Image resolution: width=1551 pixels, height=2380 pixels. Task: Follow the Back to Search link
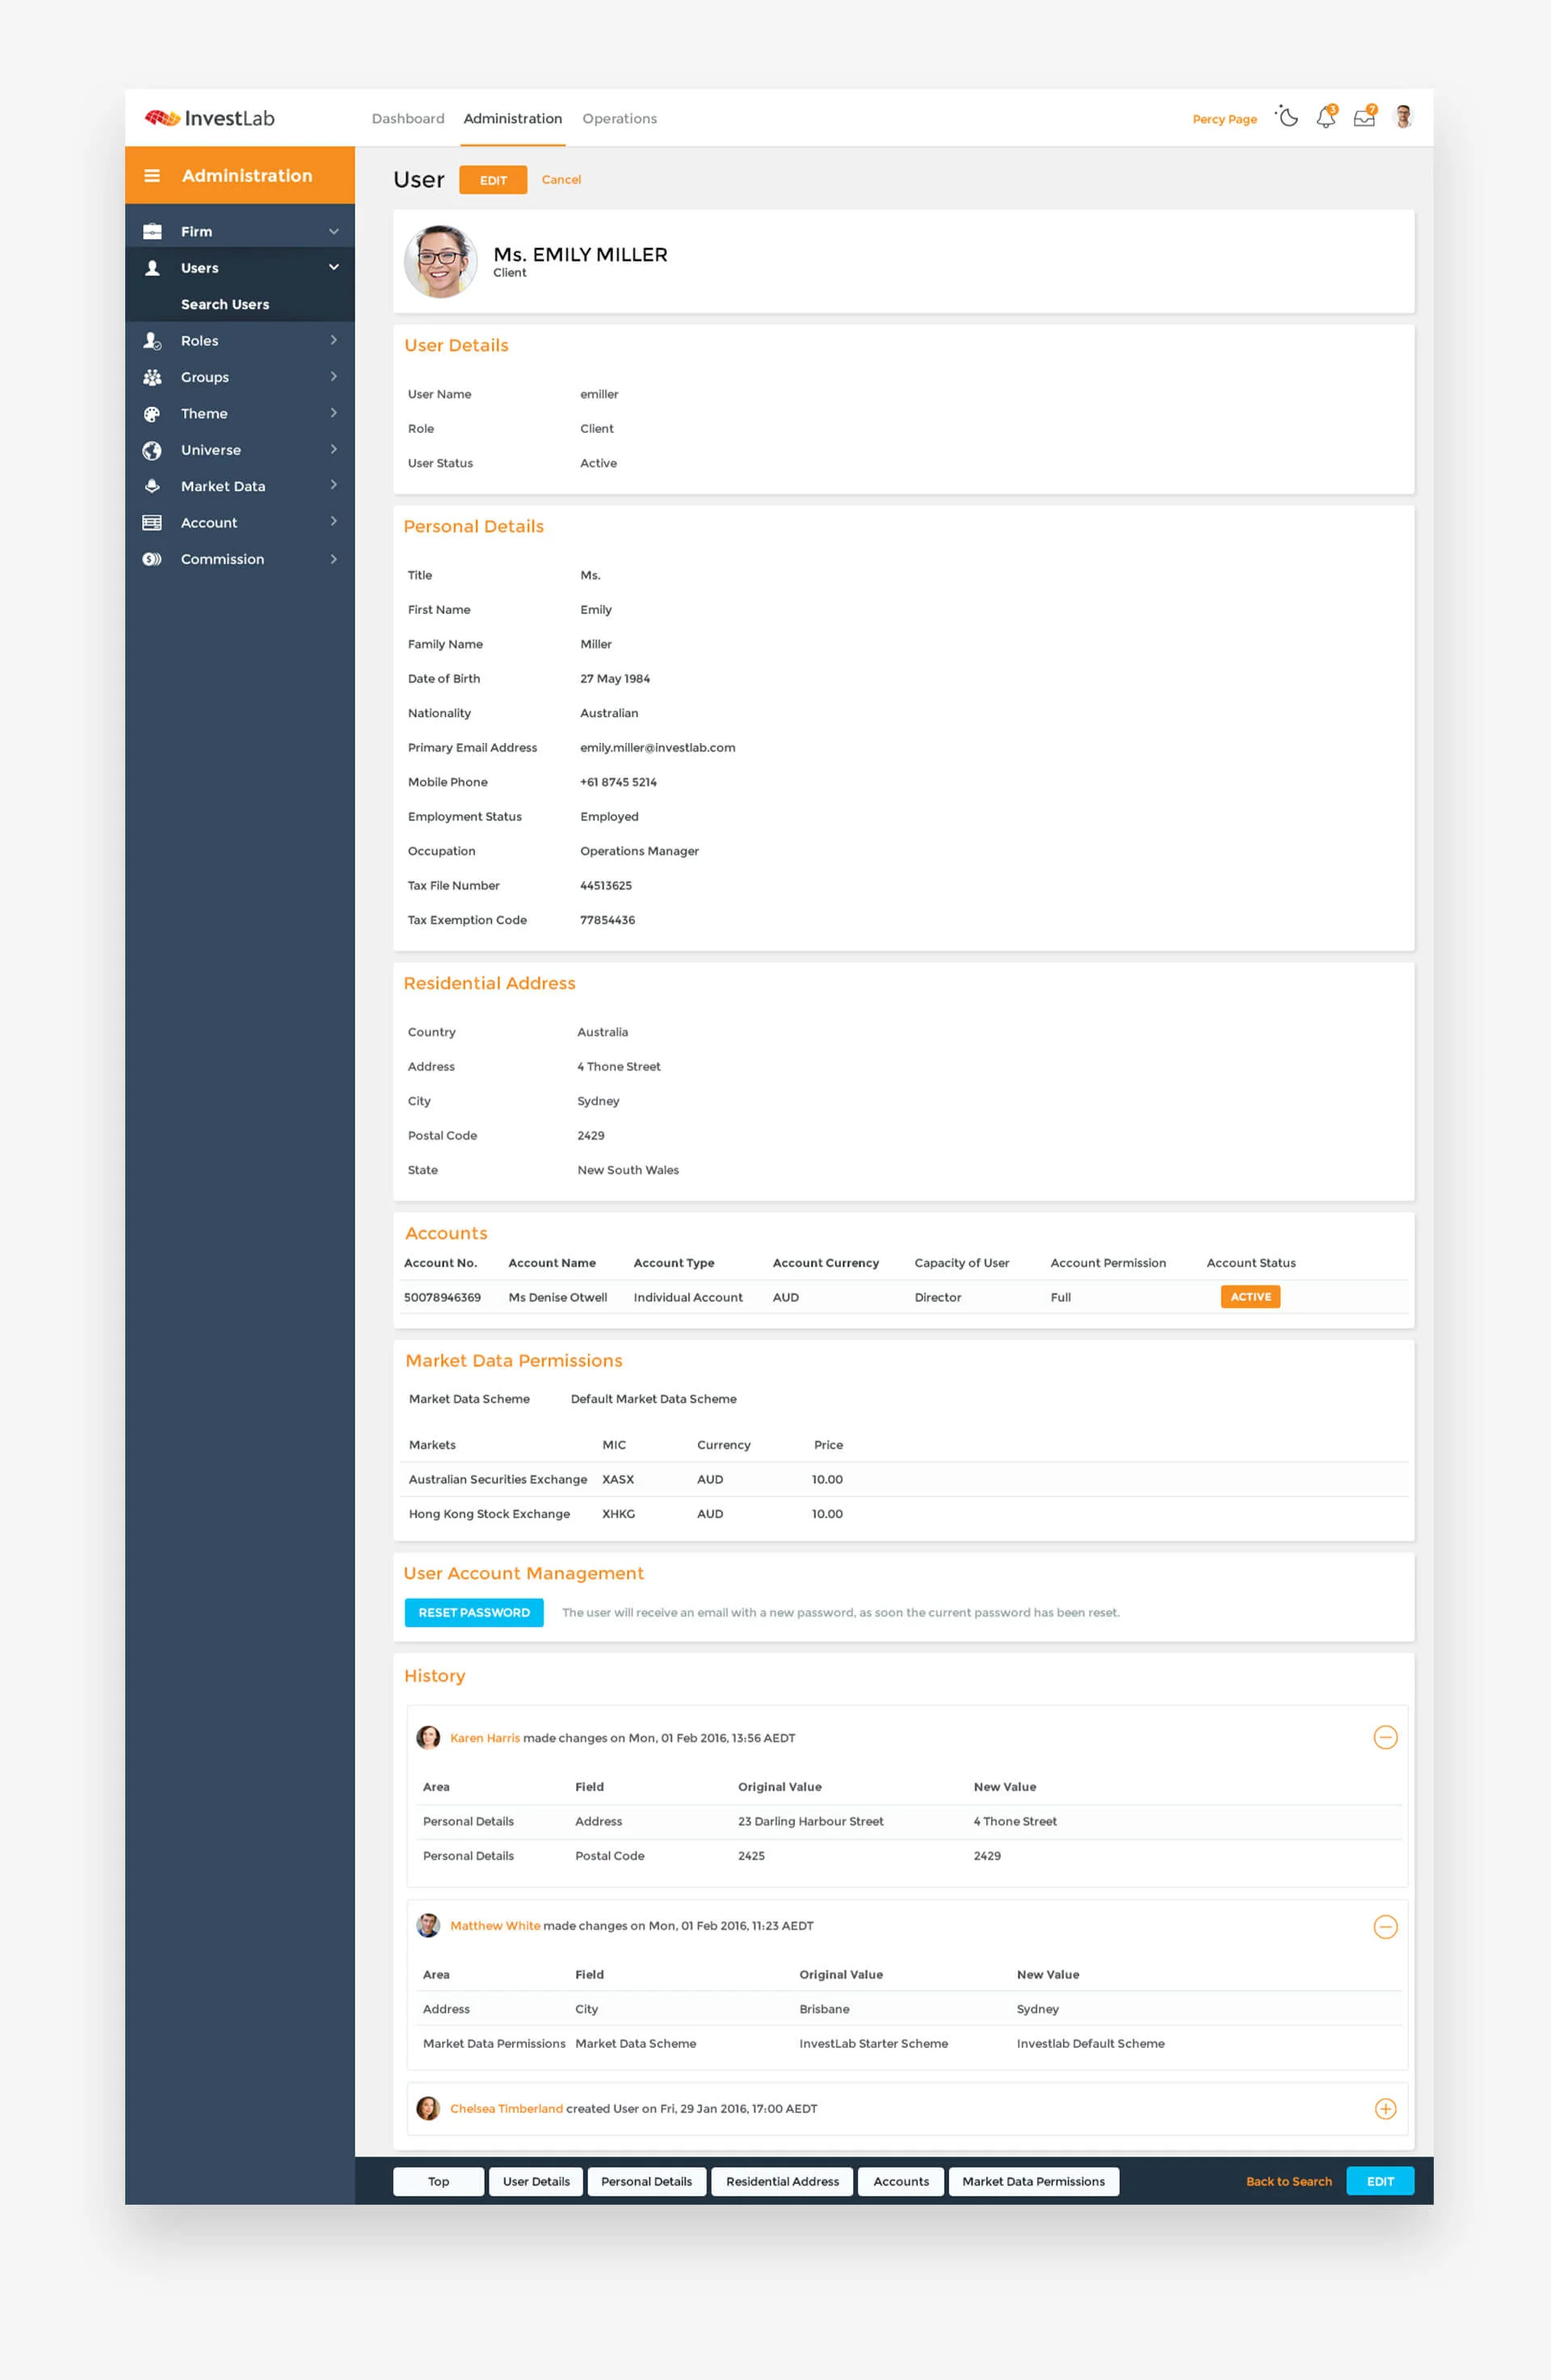point(1288,2181)
